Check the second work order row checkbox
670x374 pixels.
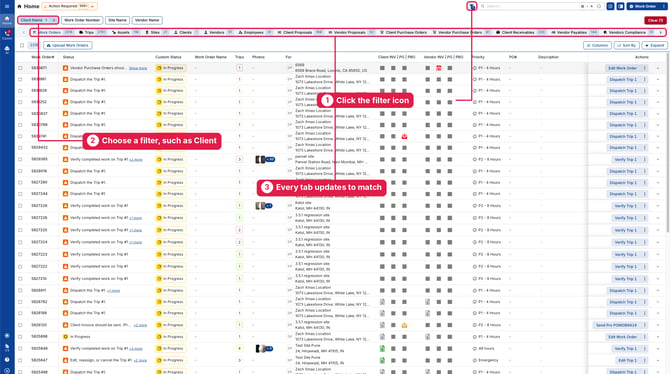click(x=20, y=79)
